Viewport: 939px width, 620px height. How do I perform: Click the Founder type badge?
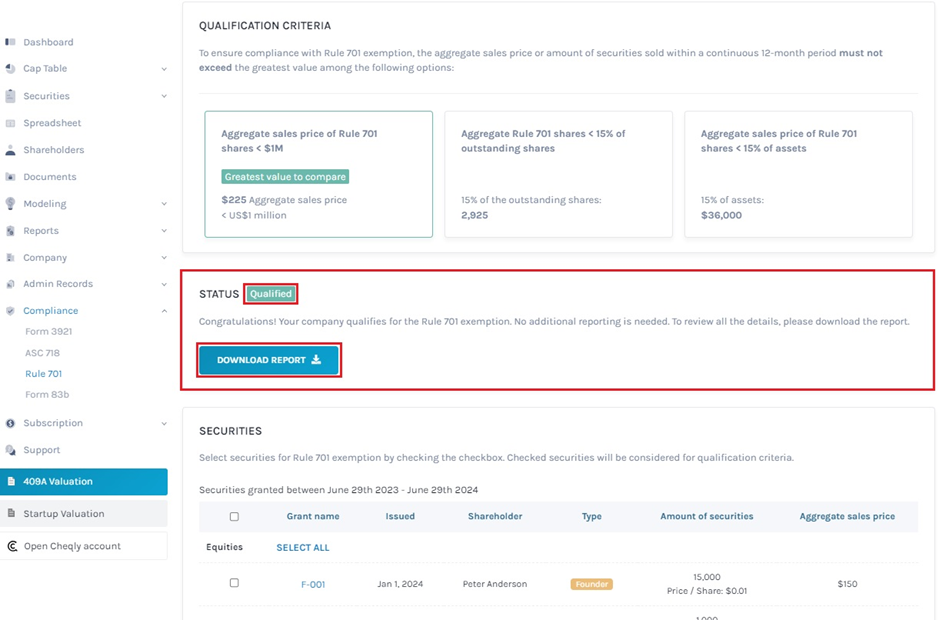(x=592, y=584)
